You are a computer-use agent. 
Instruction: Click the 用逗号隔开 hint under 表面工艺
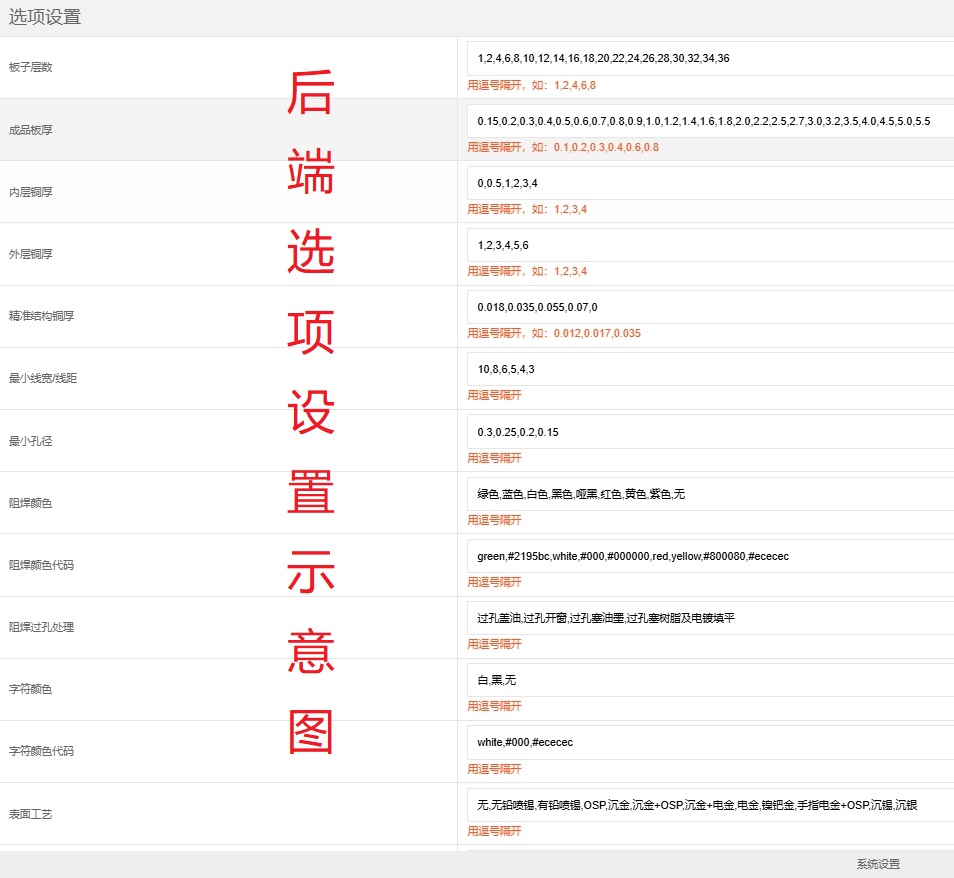(496, 831)
